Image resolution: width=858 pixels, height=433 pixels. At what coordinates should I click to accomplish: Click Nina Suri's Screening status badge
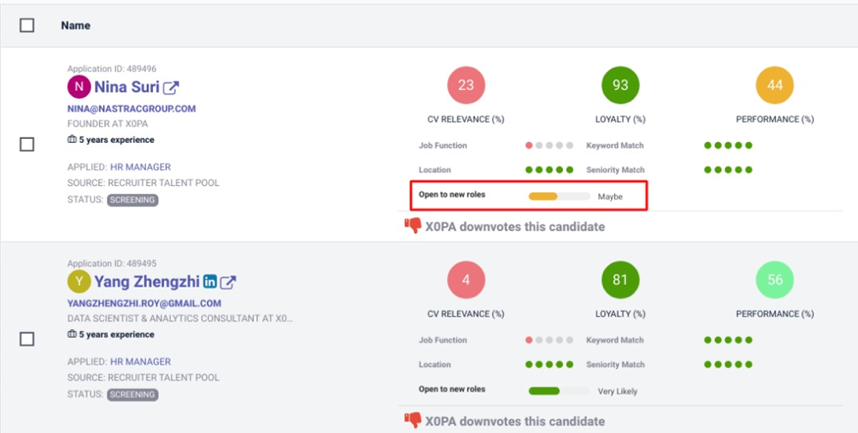[132, 200]
